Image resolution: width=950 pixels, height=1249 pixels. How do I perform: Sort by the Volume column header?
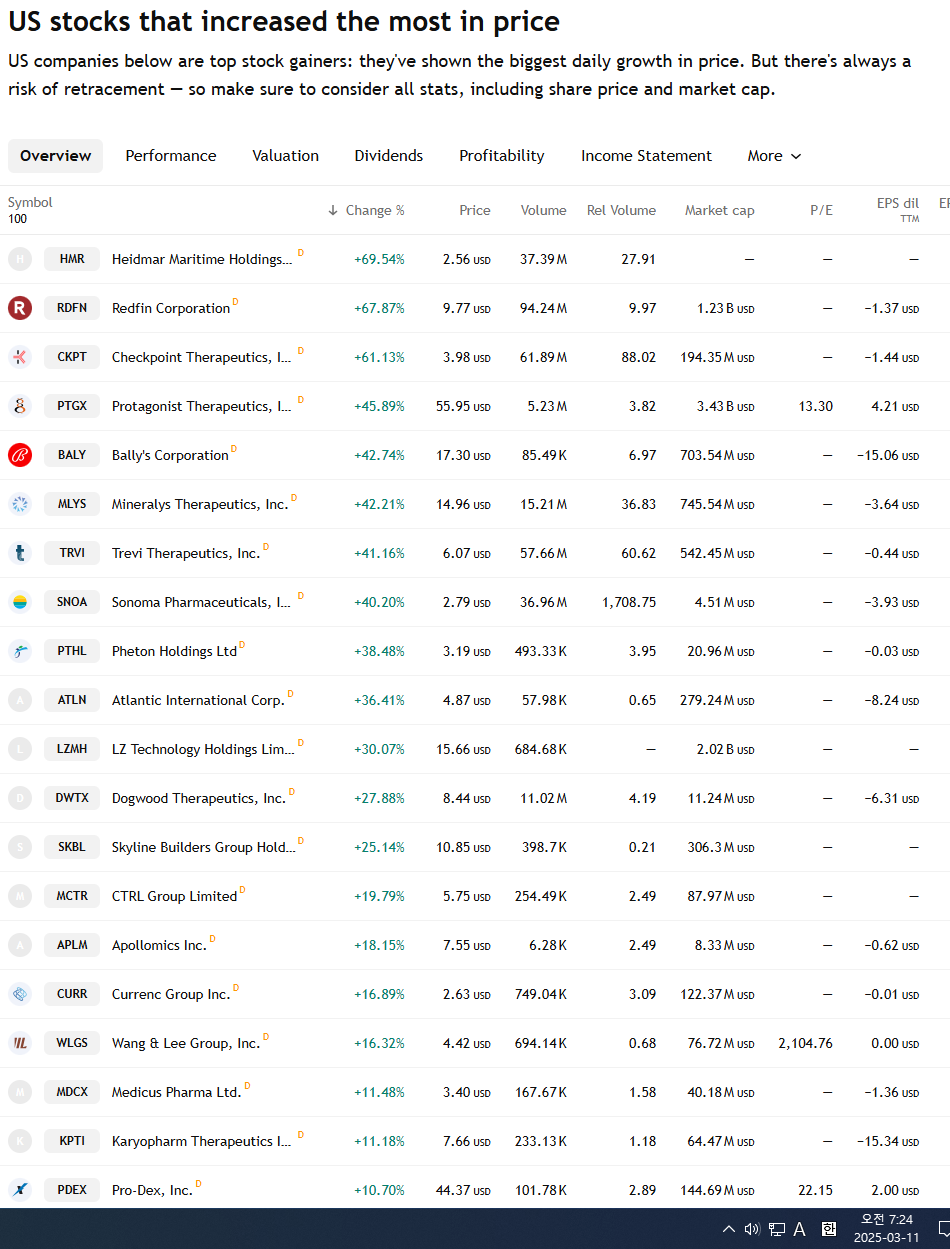pos(543,210)
